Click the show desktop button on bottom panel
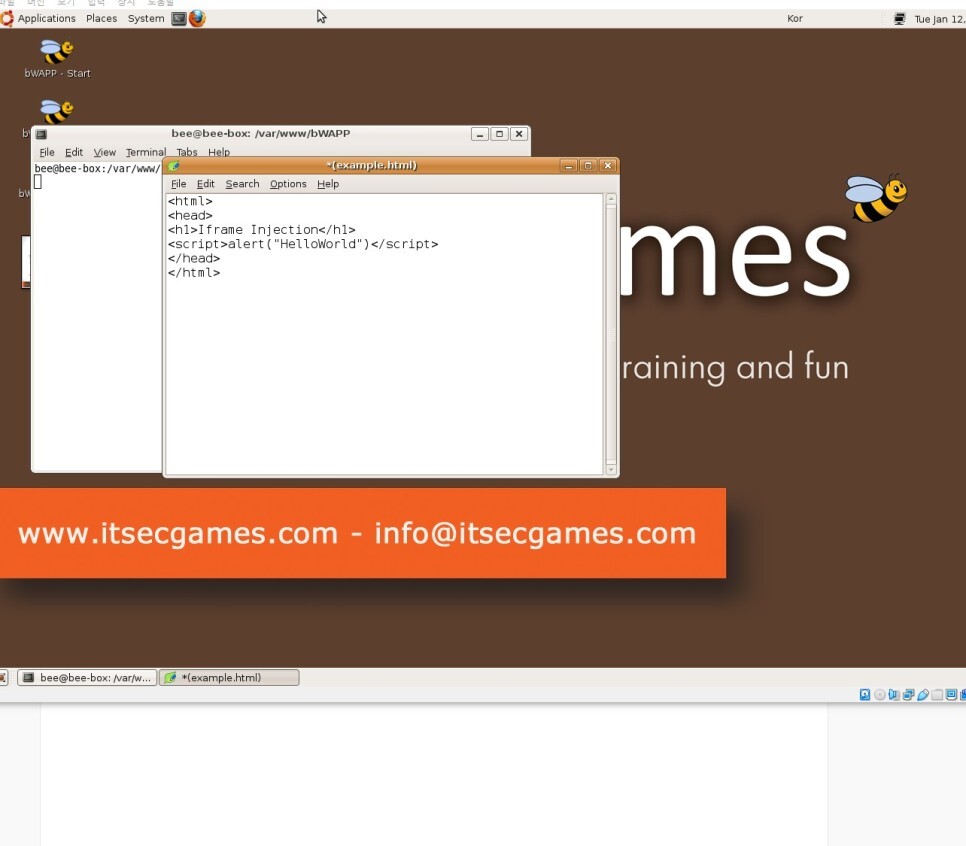 (x=3, y=678)
